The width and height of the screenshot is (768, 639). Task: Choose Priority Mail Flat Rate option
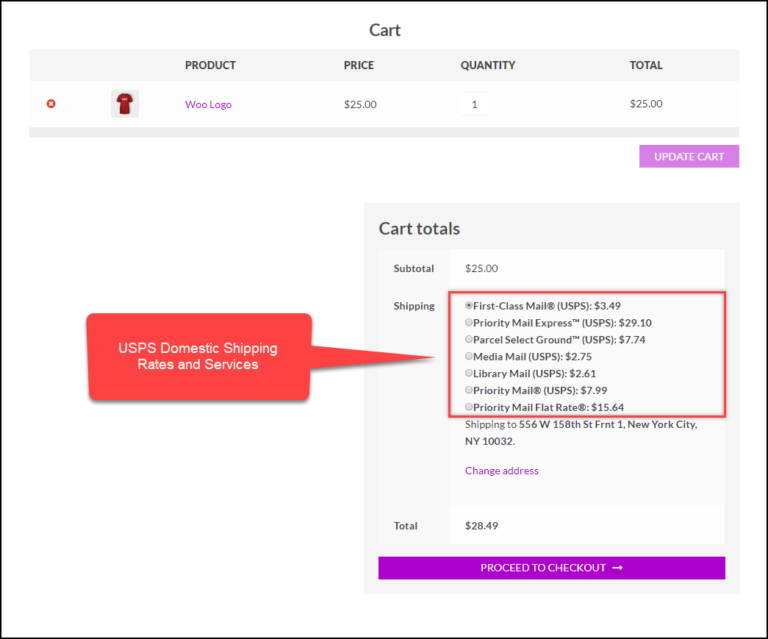(470, 407)
